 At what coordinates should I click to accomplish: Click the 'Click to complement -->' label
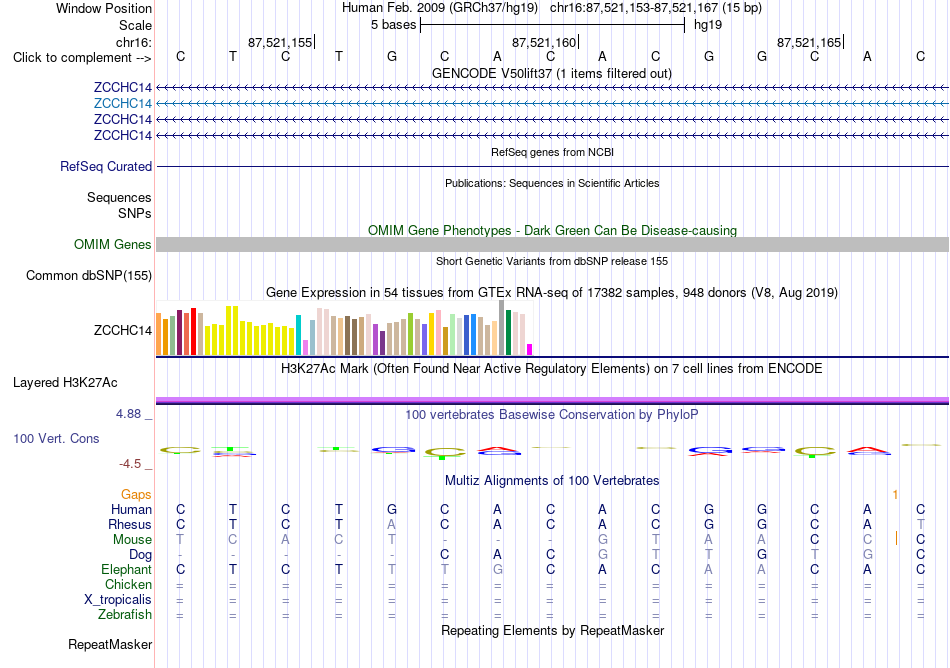pyautogui.click(x=82, y=58)
